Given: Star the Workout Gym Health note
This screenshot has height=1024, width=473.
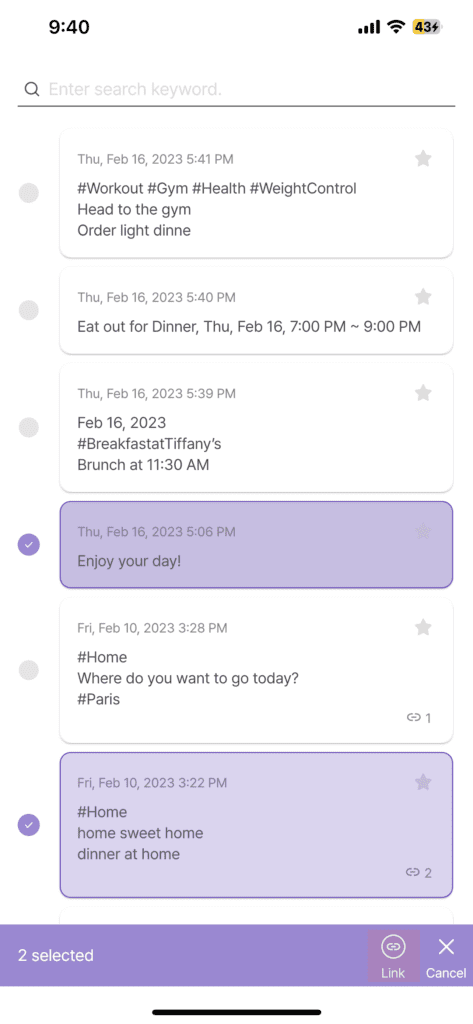Looking at the screenshot, I should 423,159.
